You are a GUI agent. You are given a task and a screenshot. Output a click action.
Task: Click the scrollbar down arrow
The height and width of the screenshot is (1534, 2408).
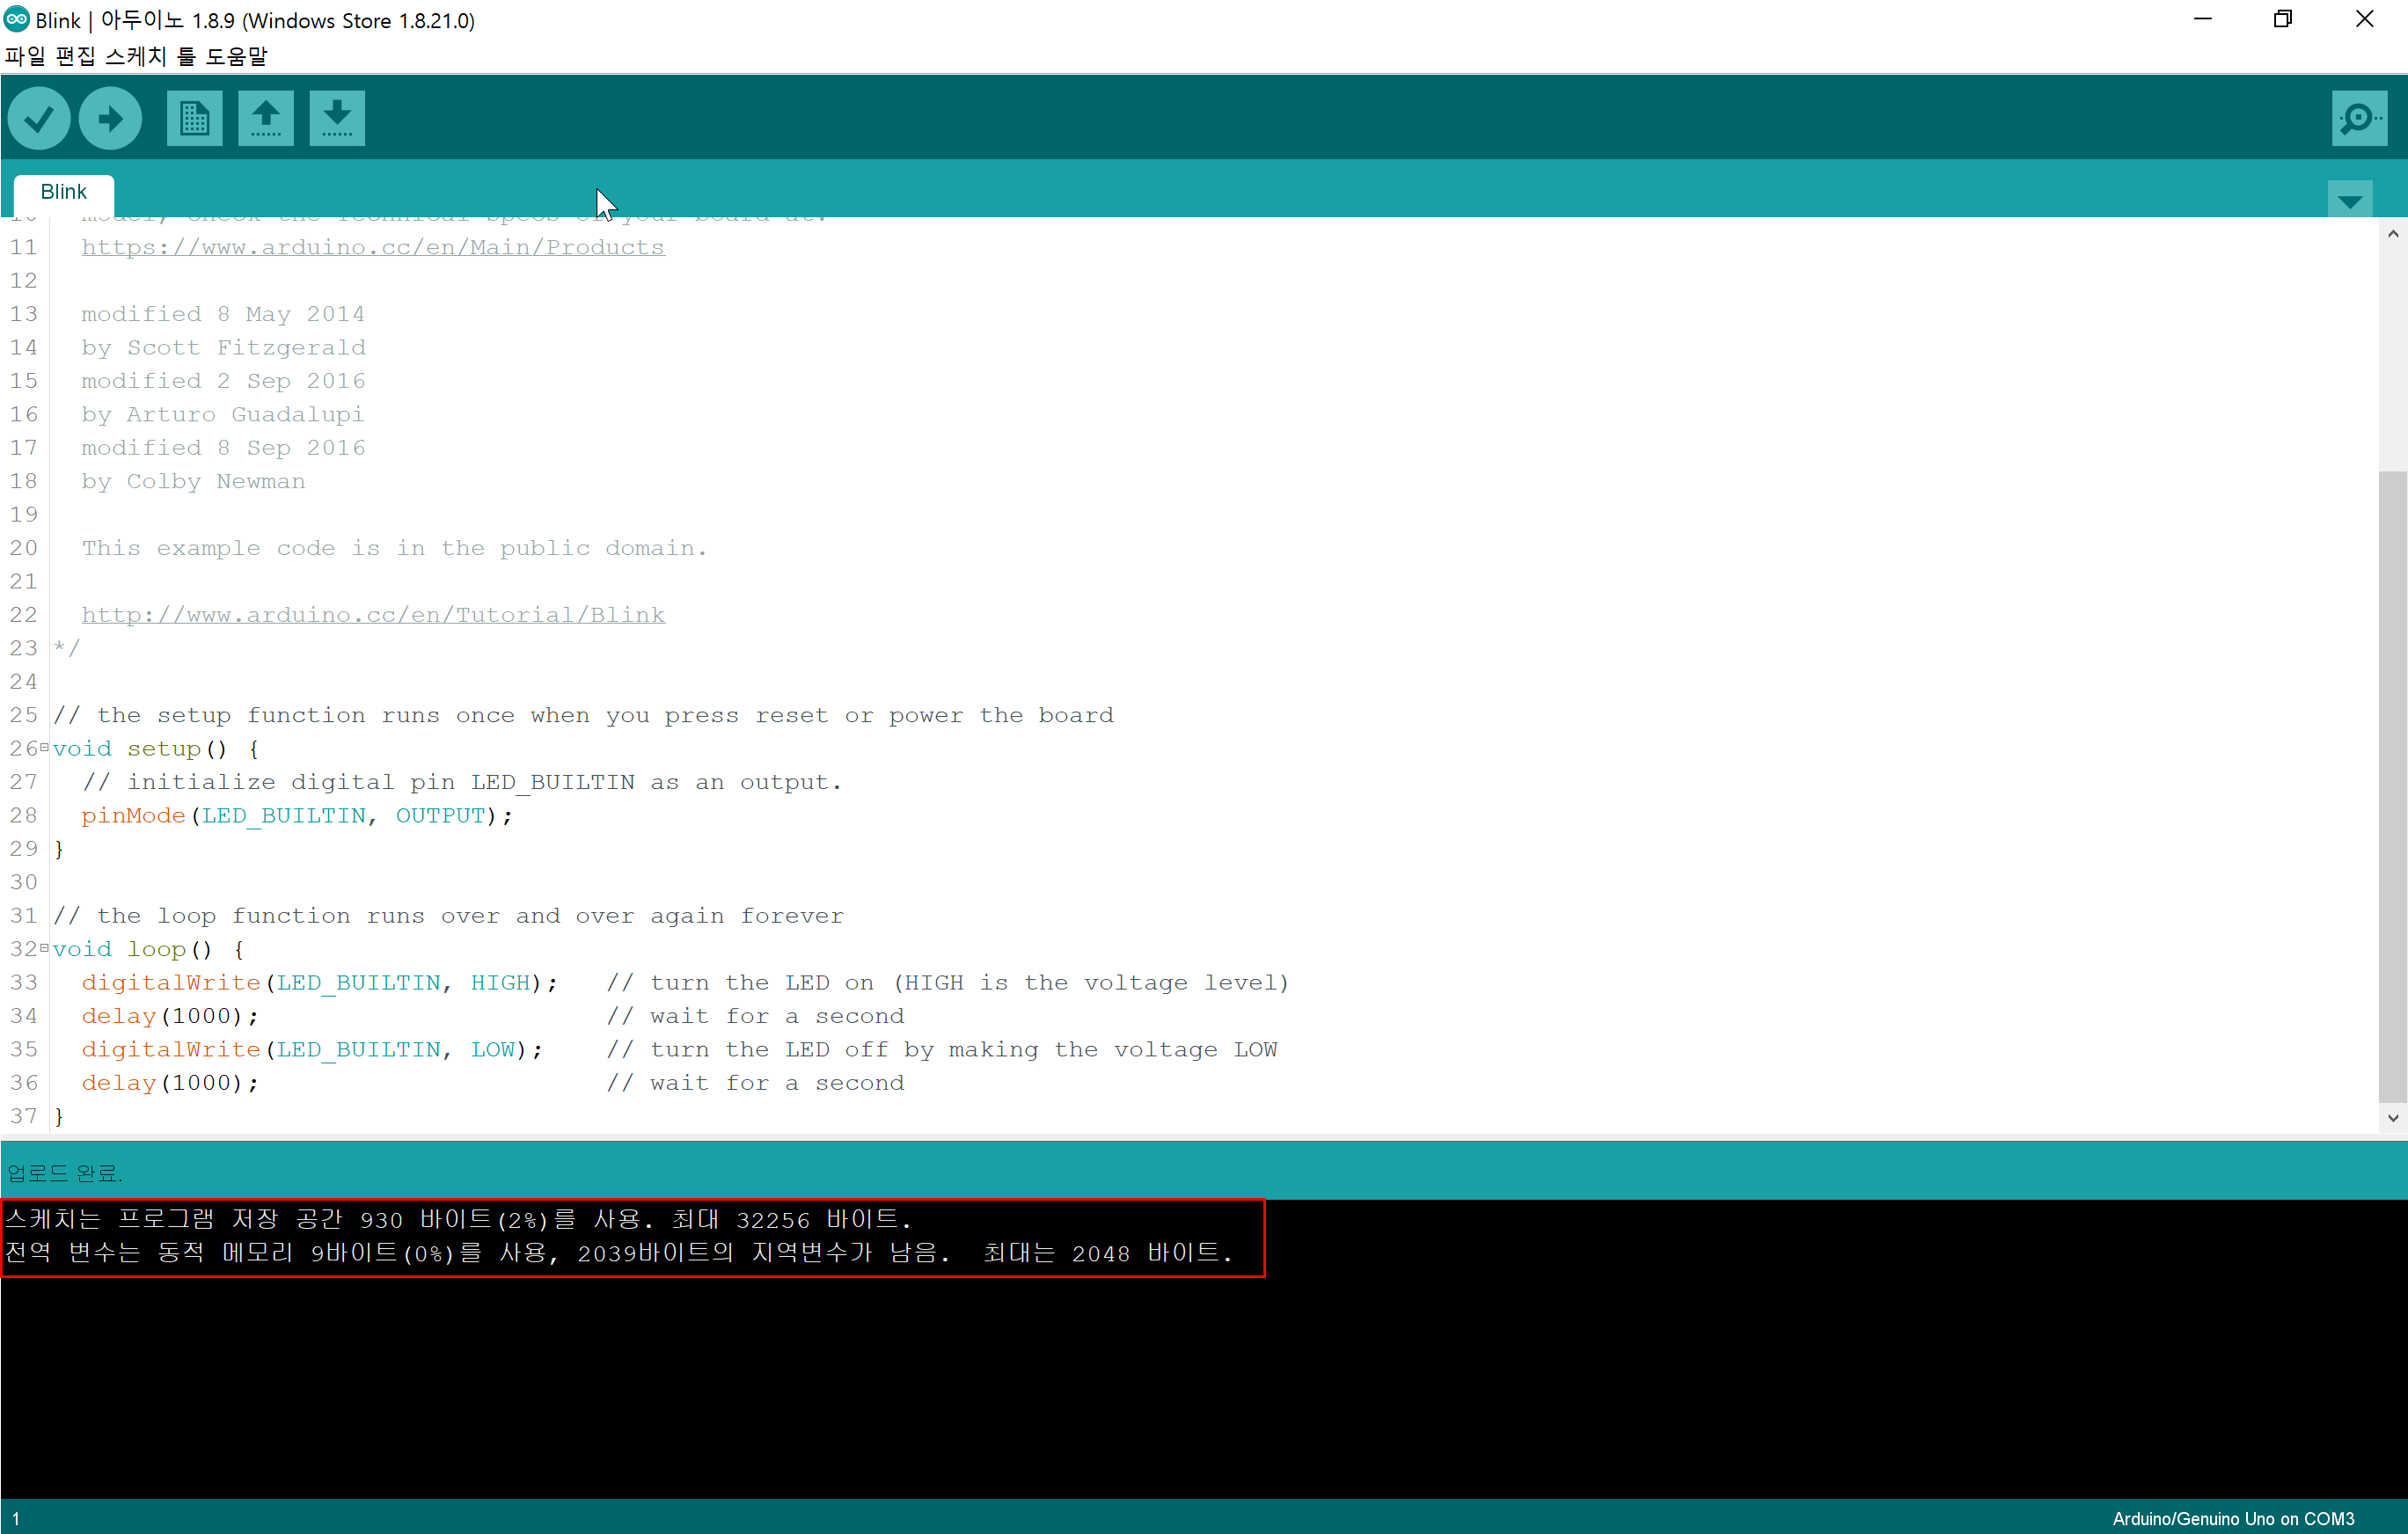click(2392, 1118)
